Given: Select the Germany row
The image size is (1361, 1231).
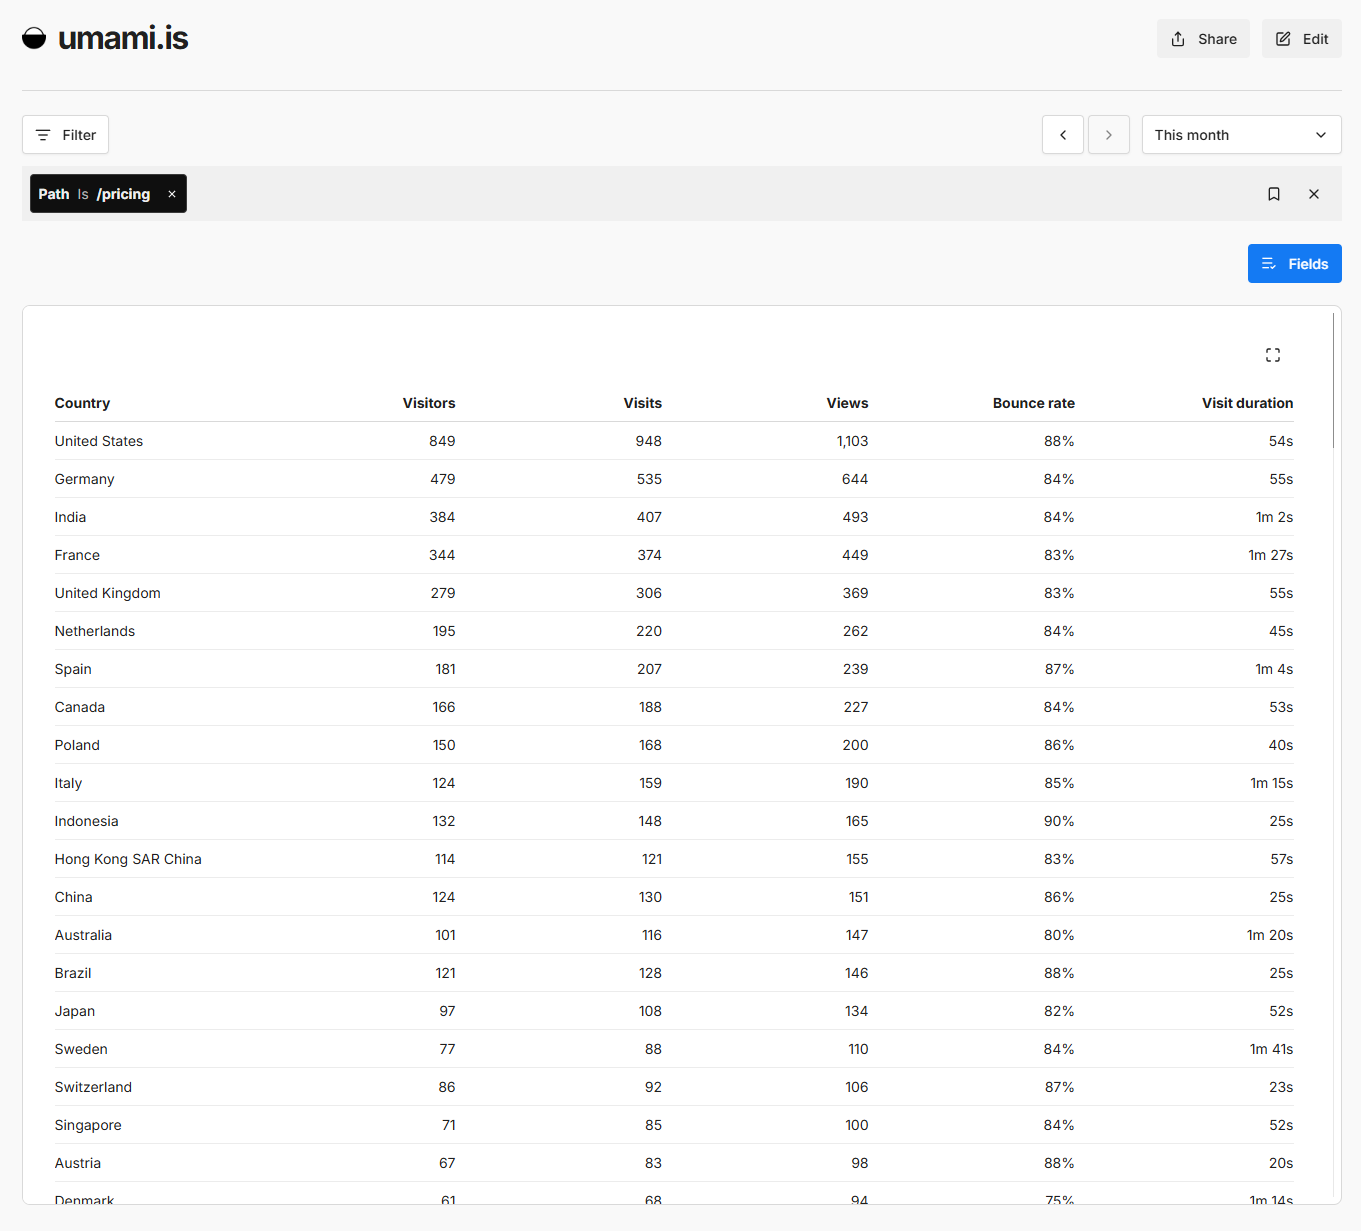Looking at the screenshot, I should tap(84, 479).
